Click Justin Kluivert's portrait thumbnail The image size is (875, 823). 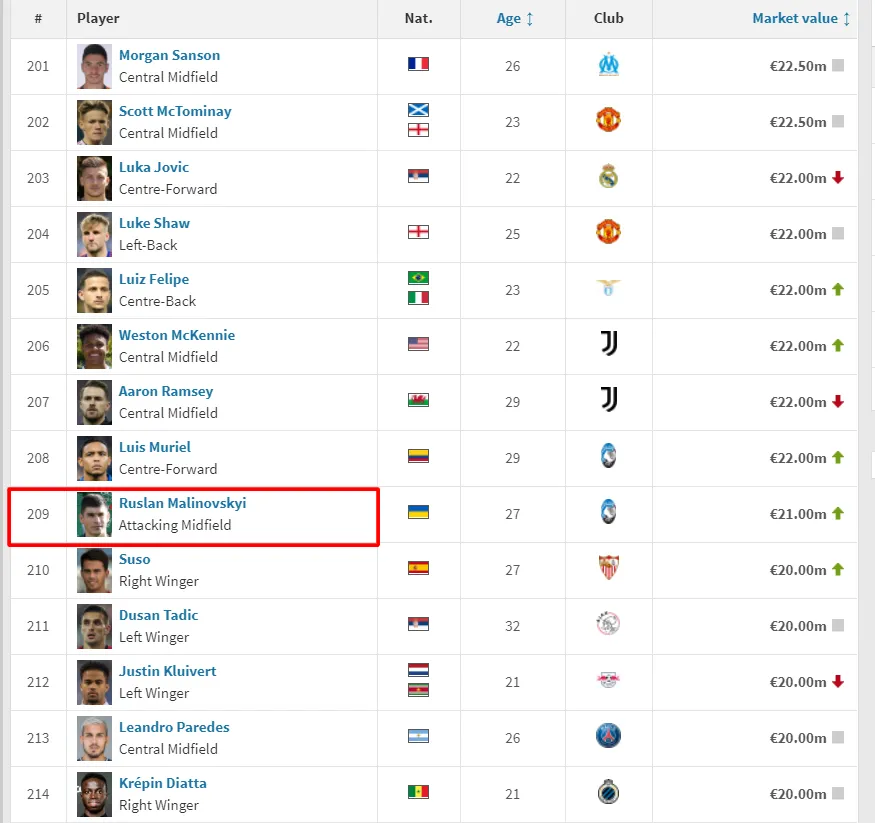point(95,682)
